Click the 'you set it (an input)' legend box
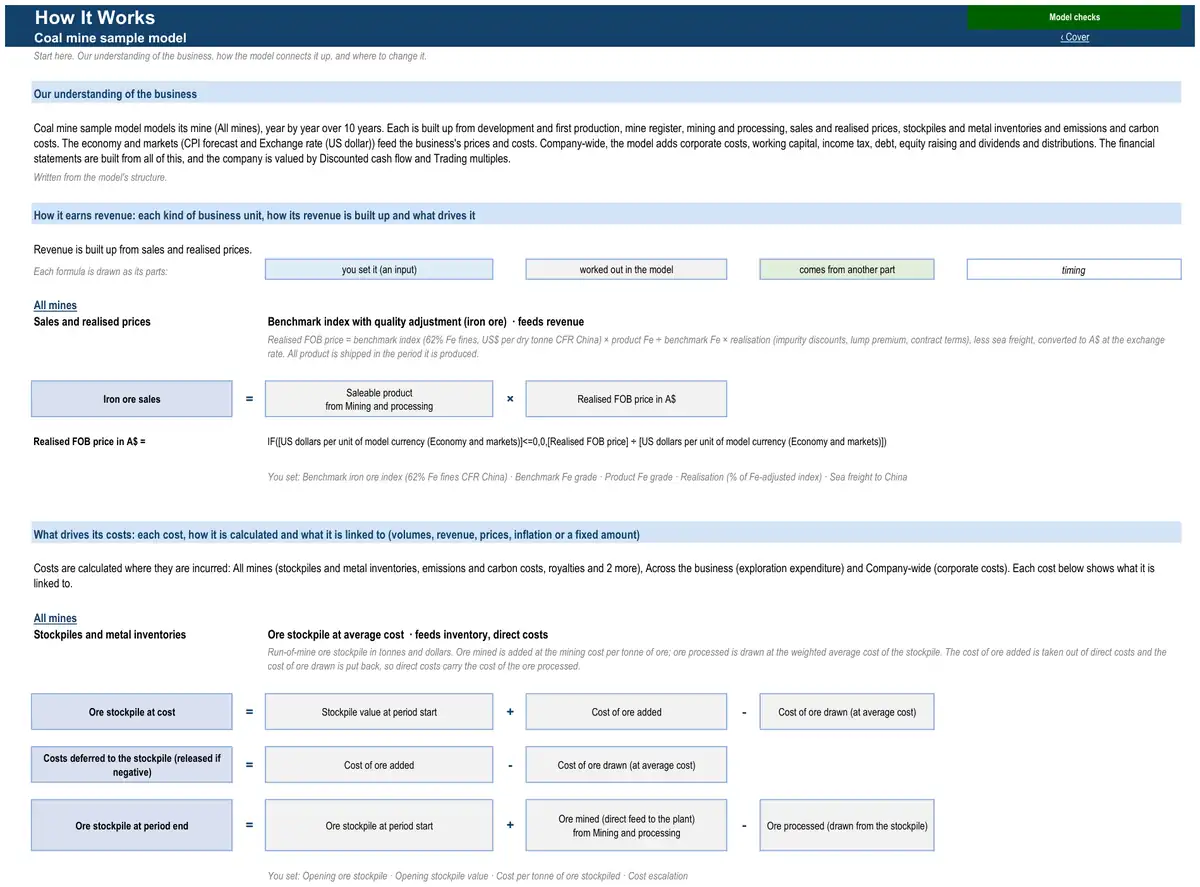The image size is (1200, 887). [379, 270]
